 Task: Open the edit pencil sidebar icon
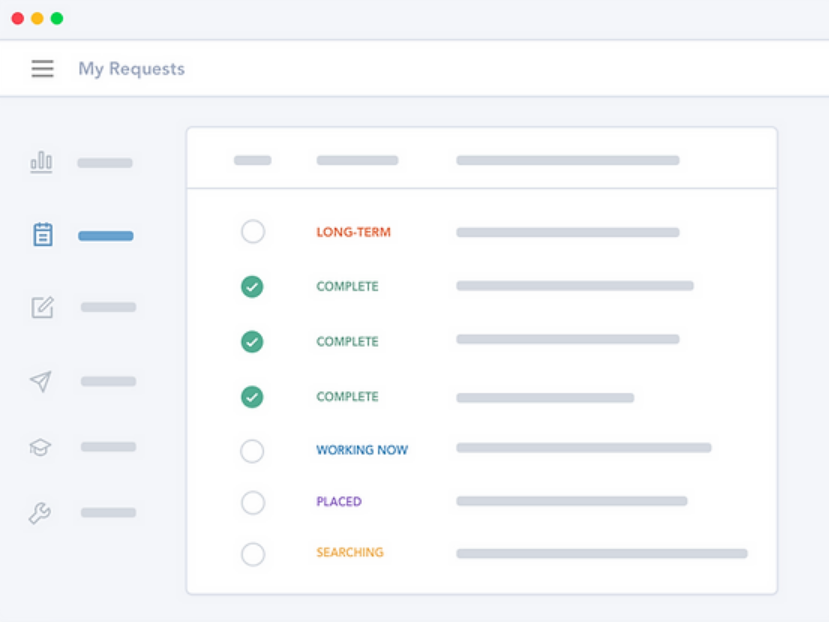click(42, 307)
